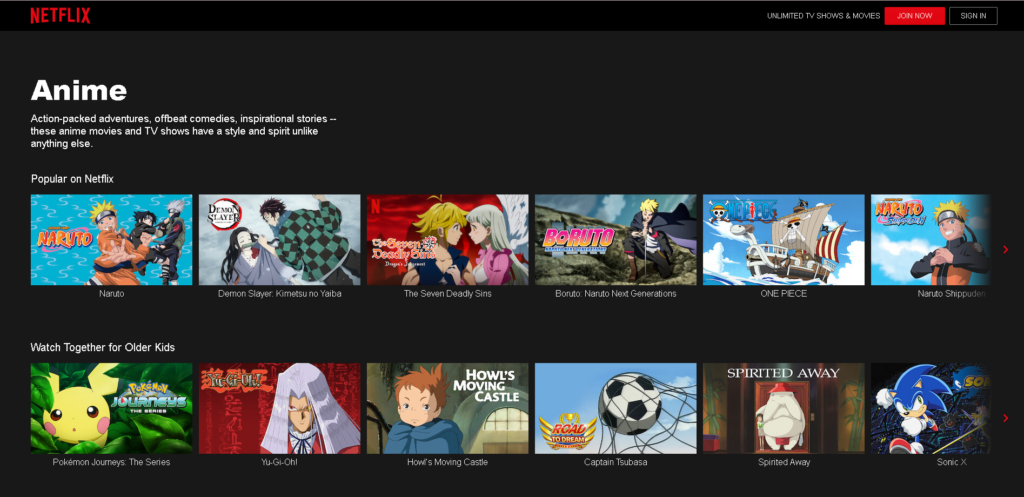Click the 'Captain Tsubasa' caption
This screenshot has width=1024, height=497.
click(616, 462)
